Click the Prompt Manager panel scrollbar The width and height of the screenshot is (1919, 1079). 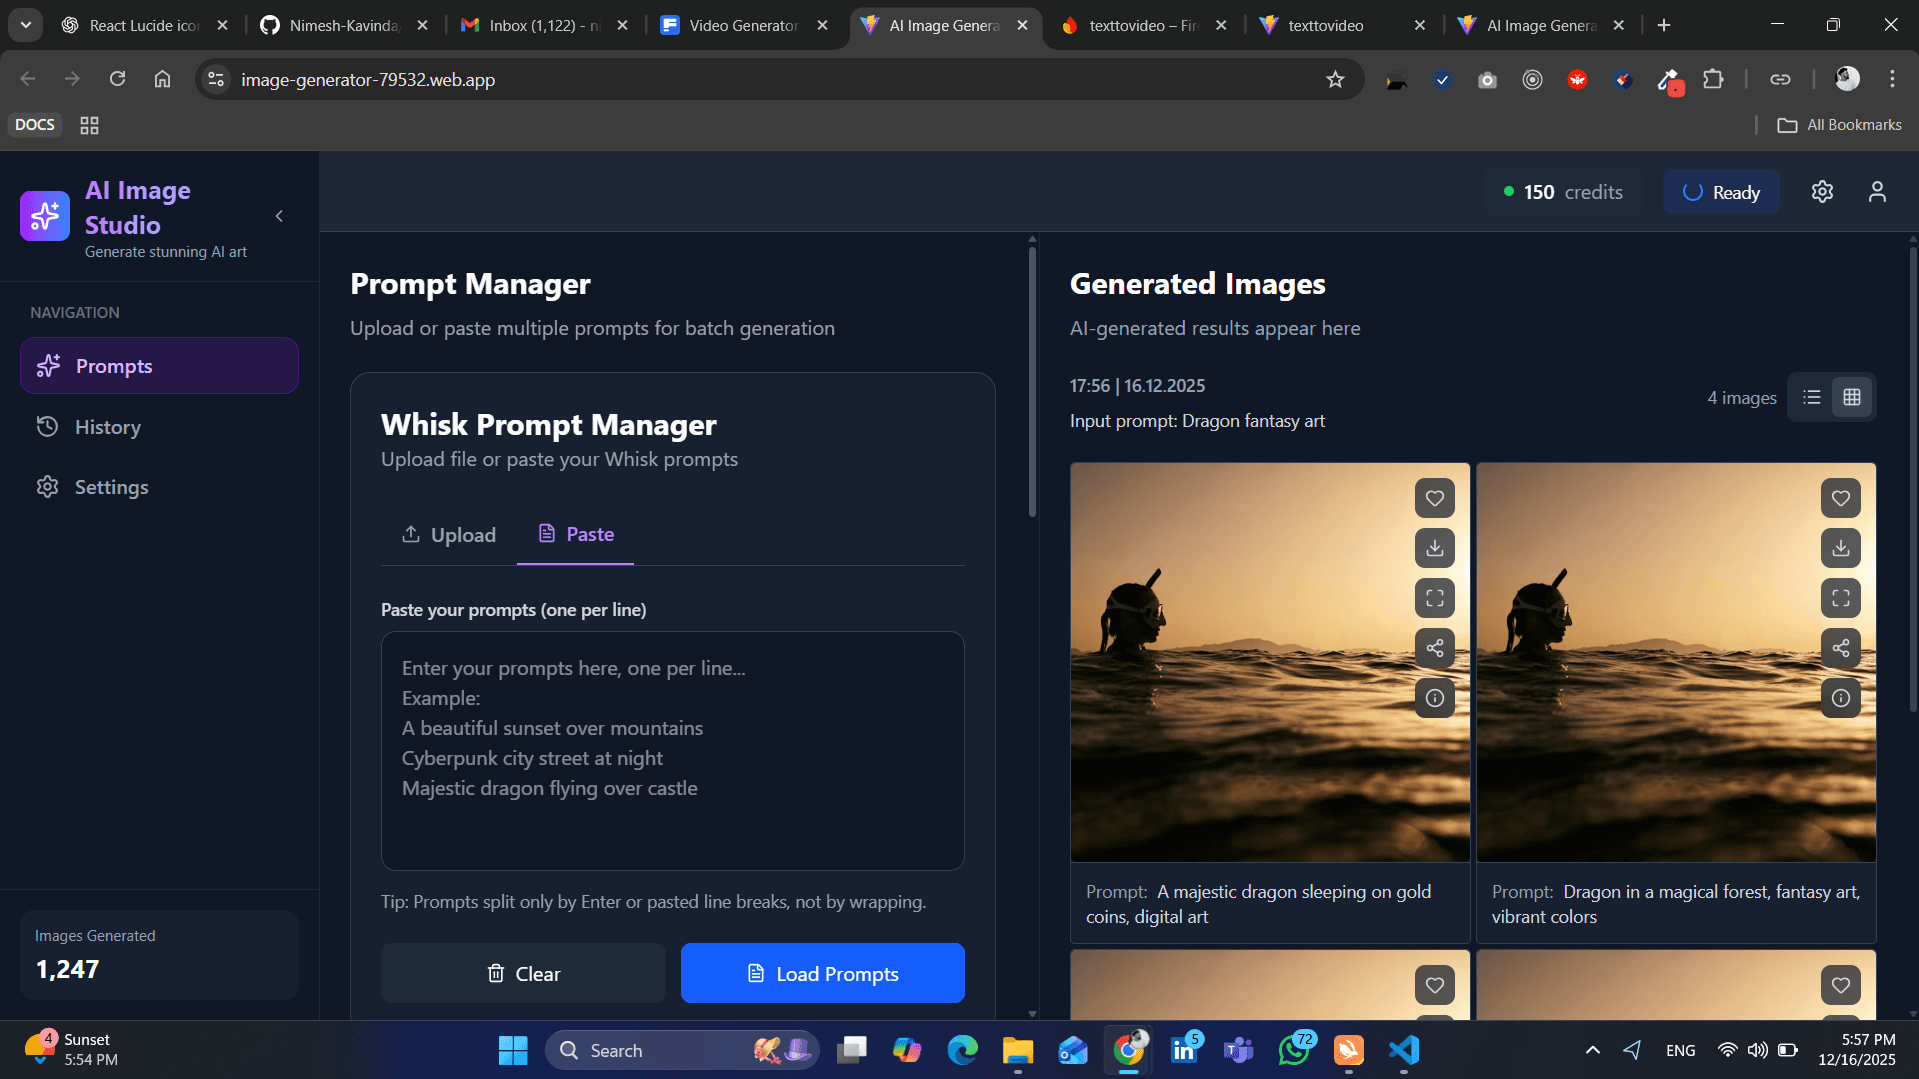(1032, 380)
